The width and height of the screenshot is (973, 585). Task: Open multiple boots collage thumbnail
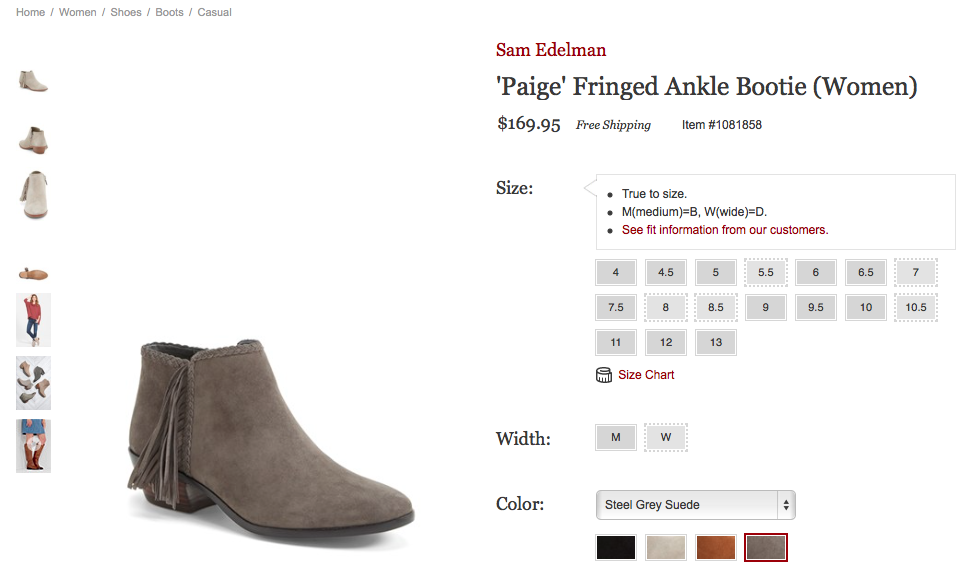[33, 383]
